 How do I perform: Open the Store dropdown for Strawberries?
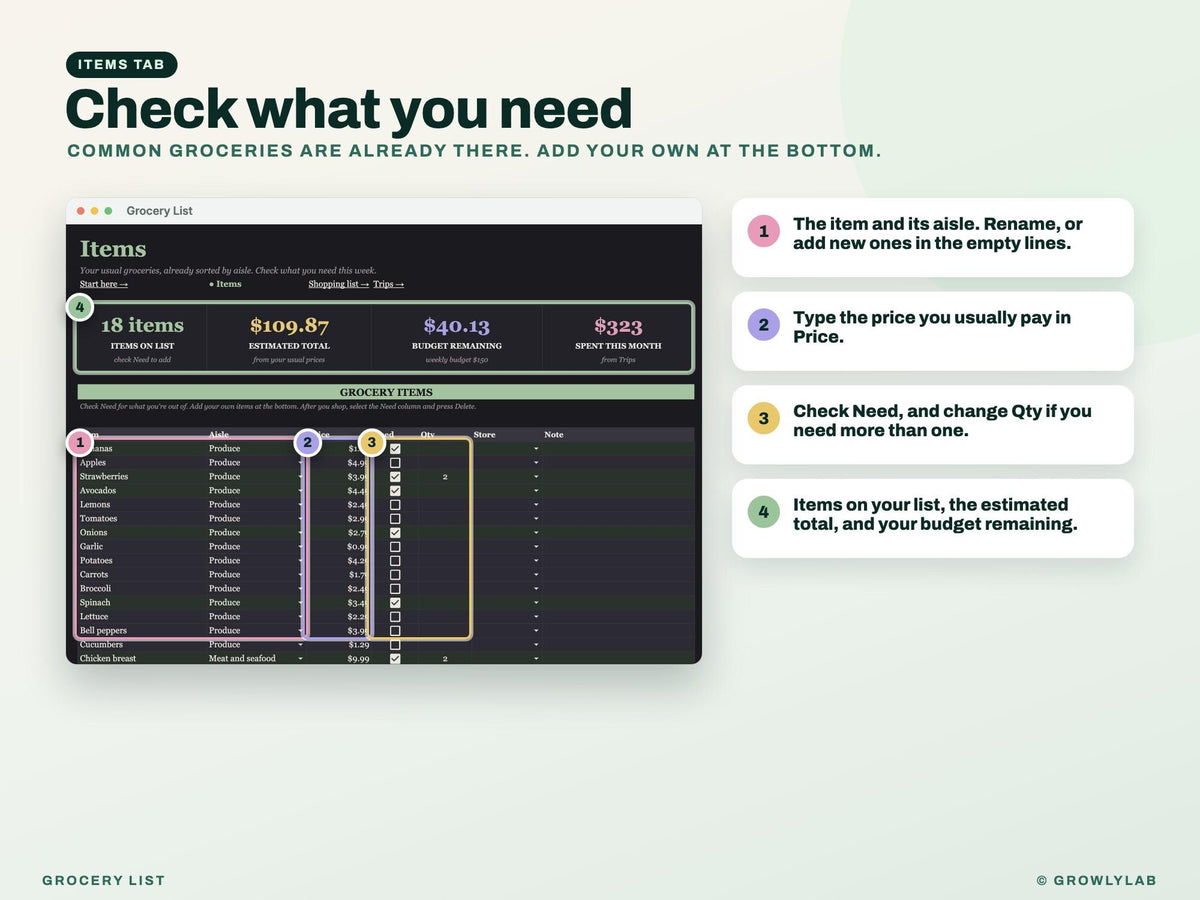(x=536, y=477)
